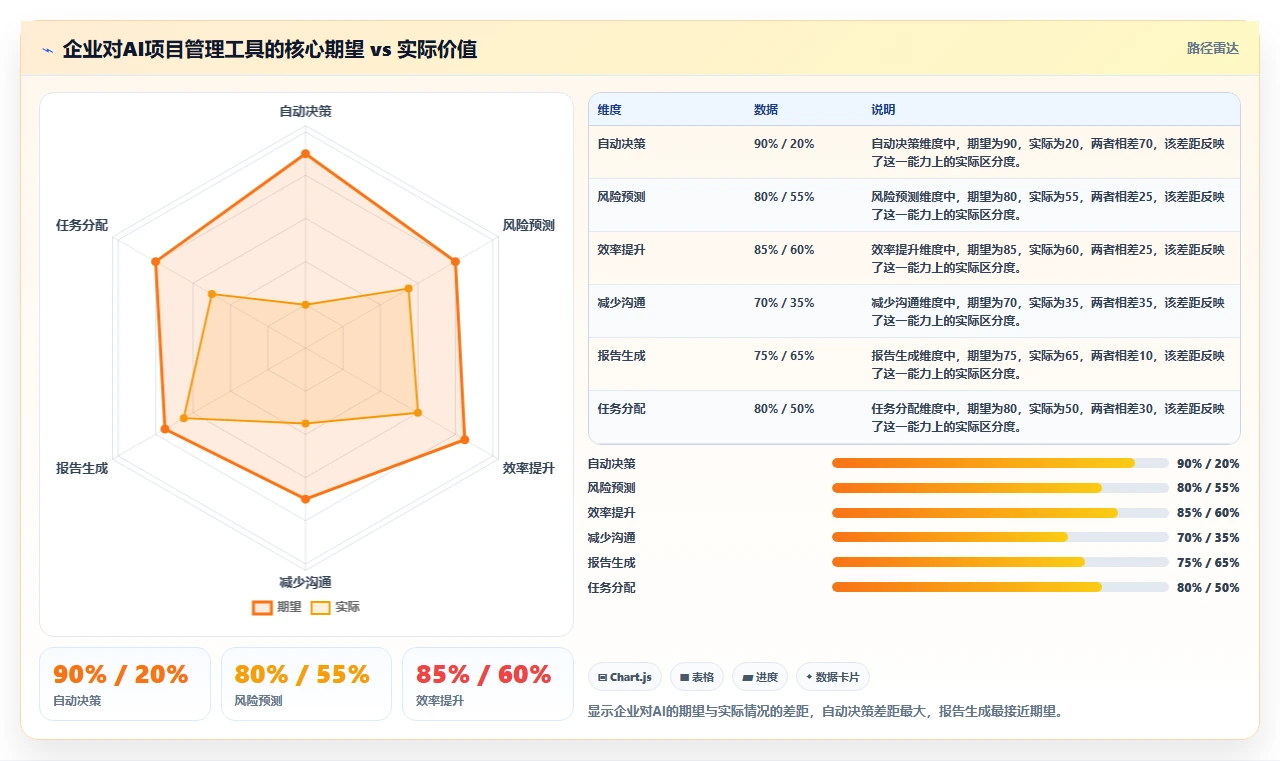1280x761 pixels.
Task: Click the 期望 data point on 效率提升 axis
Action: (x=464, y=440)
